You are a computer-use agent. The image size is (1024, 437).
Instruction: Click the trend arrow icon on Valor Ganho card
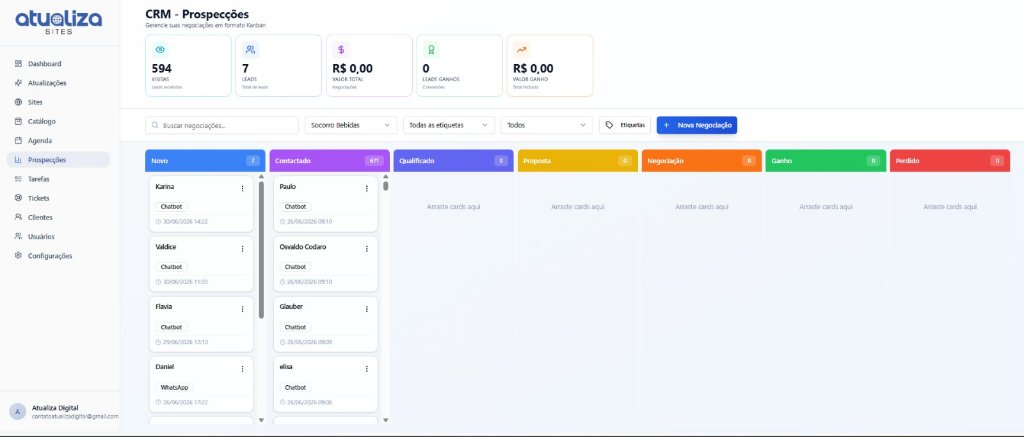click(522, 50)
